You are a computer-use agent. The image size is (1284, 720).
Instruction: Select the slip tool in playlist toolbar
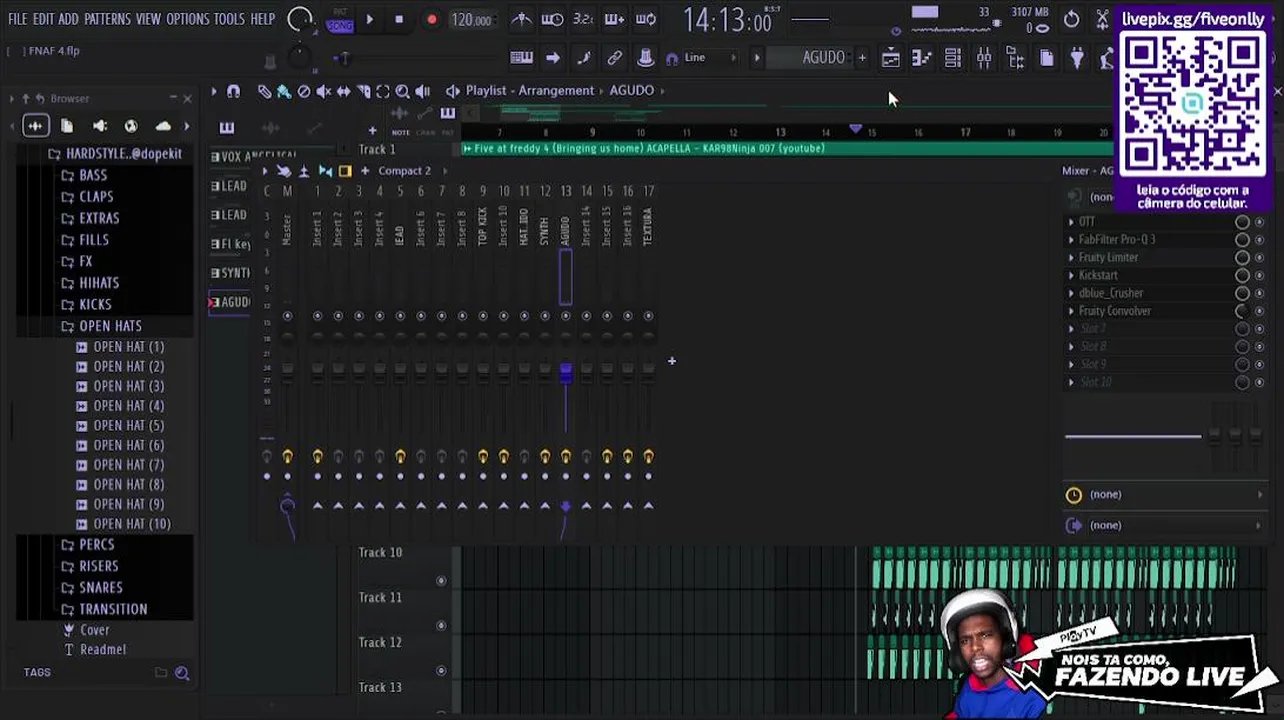[x=343, y=91]
